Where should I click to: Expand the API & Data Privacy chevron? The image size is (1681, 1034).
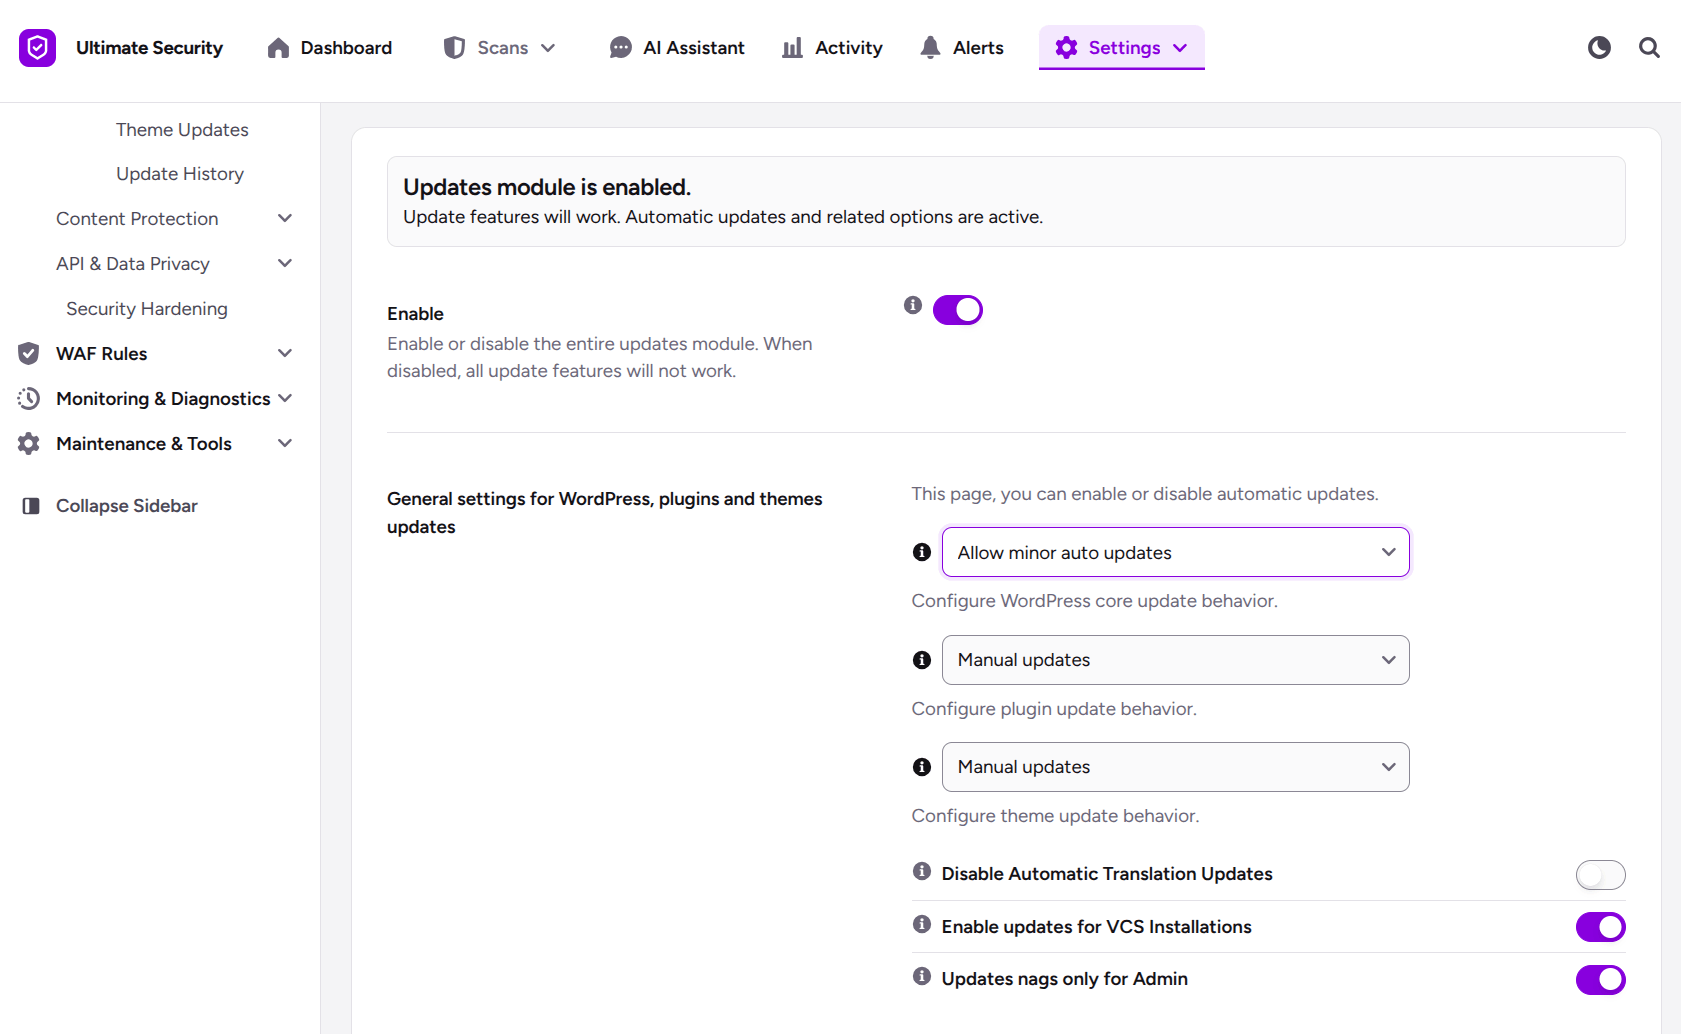point(285,263)
